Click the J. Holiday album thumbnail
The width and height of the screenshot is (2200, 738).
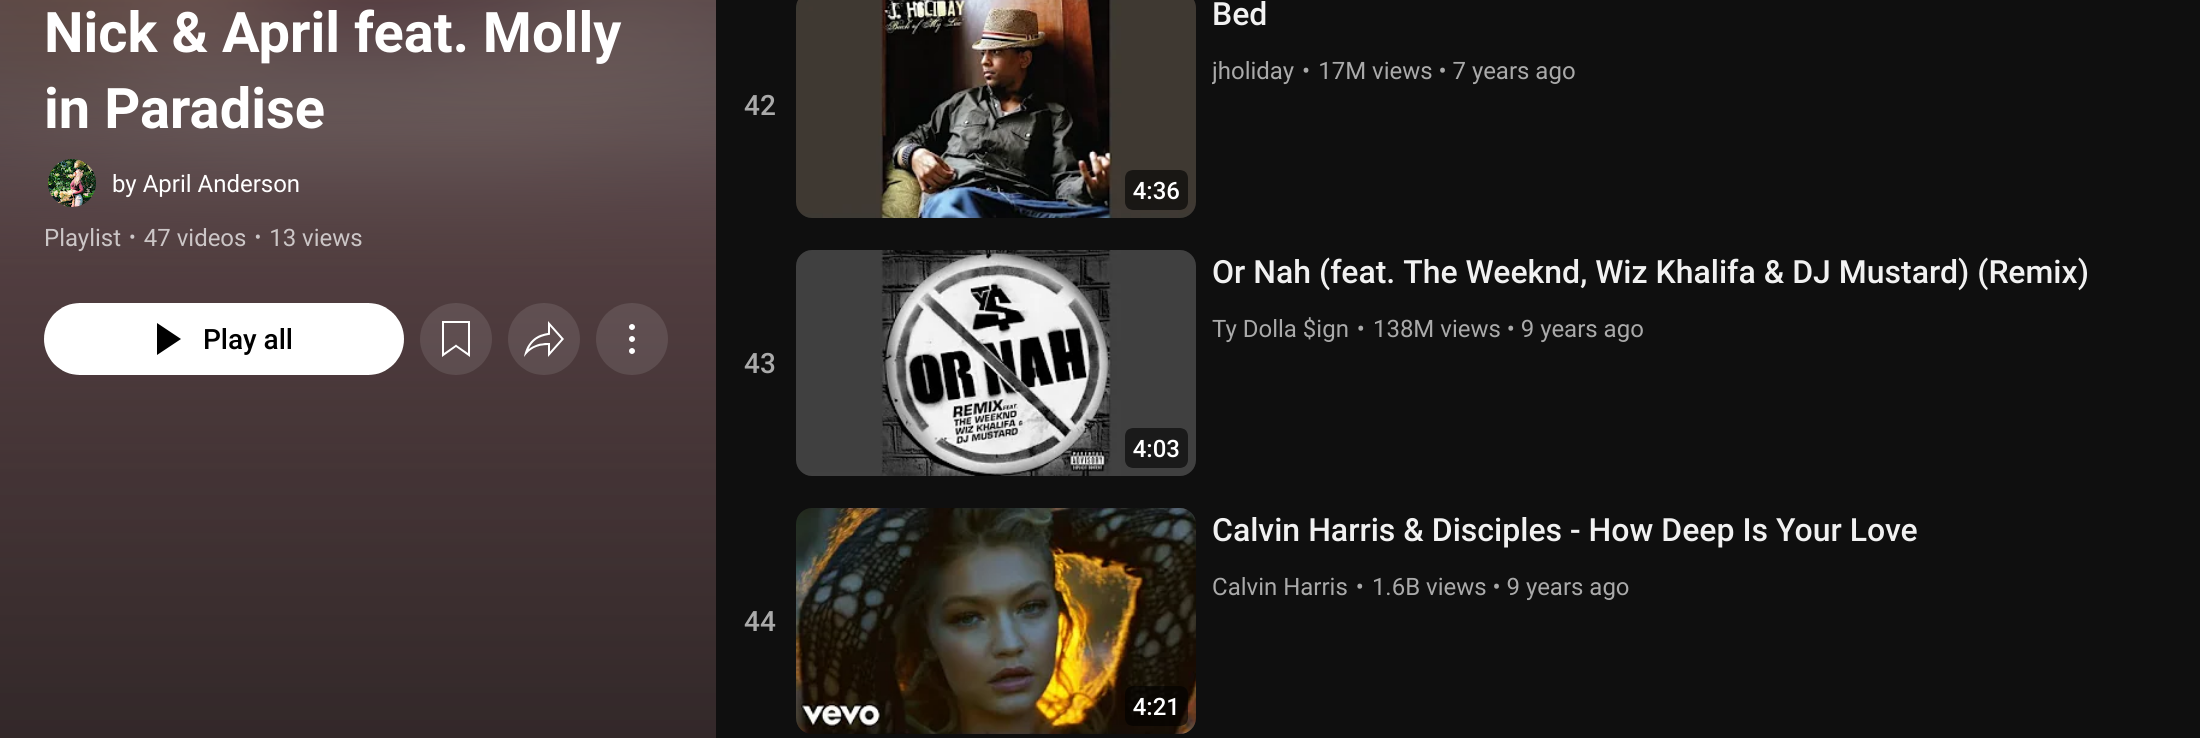996,108
